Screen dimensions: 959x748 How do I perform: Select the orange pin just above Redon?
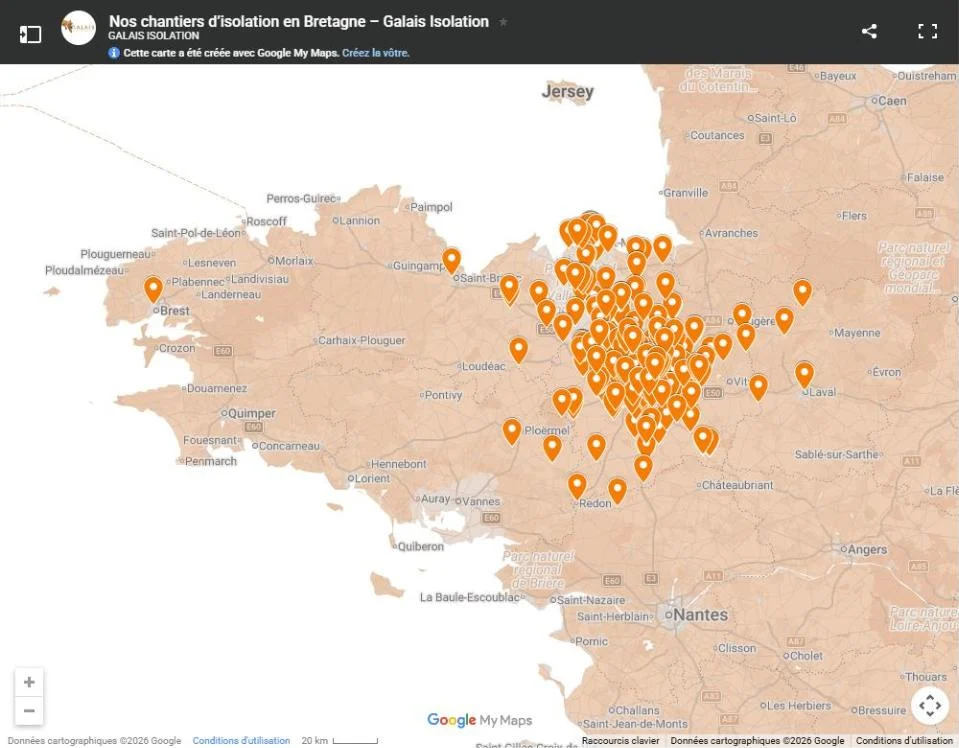click(x=577, y=486)
